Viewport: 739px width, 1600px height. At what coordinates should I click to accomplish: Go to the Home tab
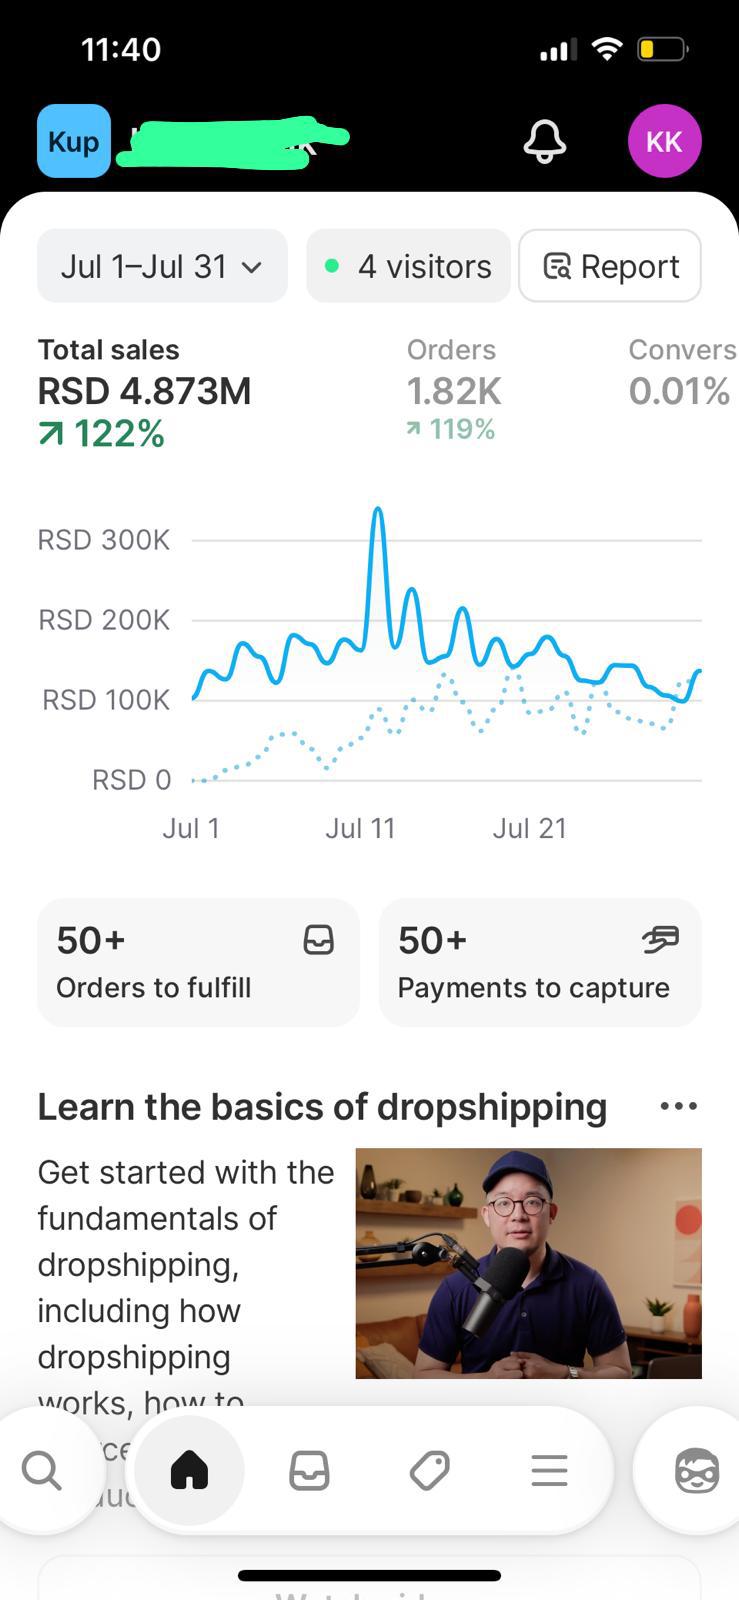pos(189,1471)
